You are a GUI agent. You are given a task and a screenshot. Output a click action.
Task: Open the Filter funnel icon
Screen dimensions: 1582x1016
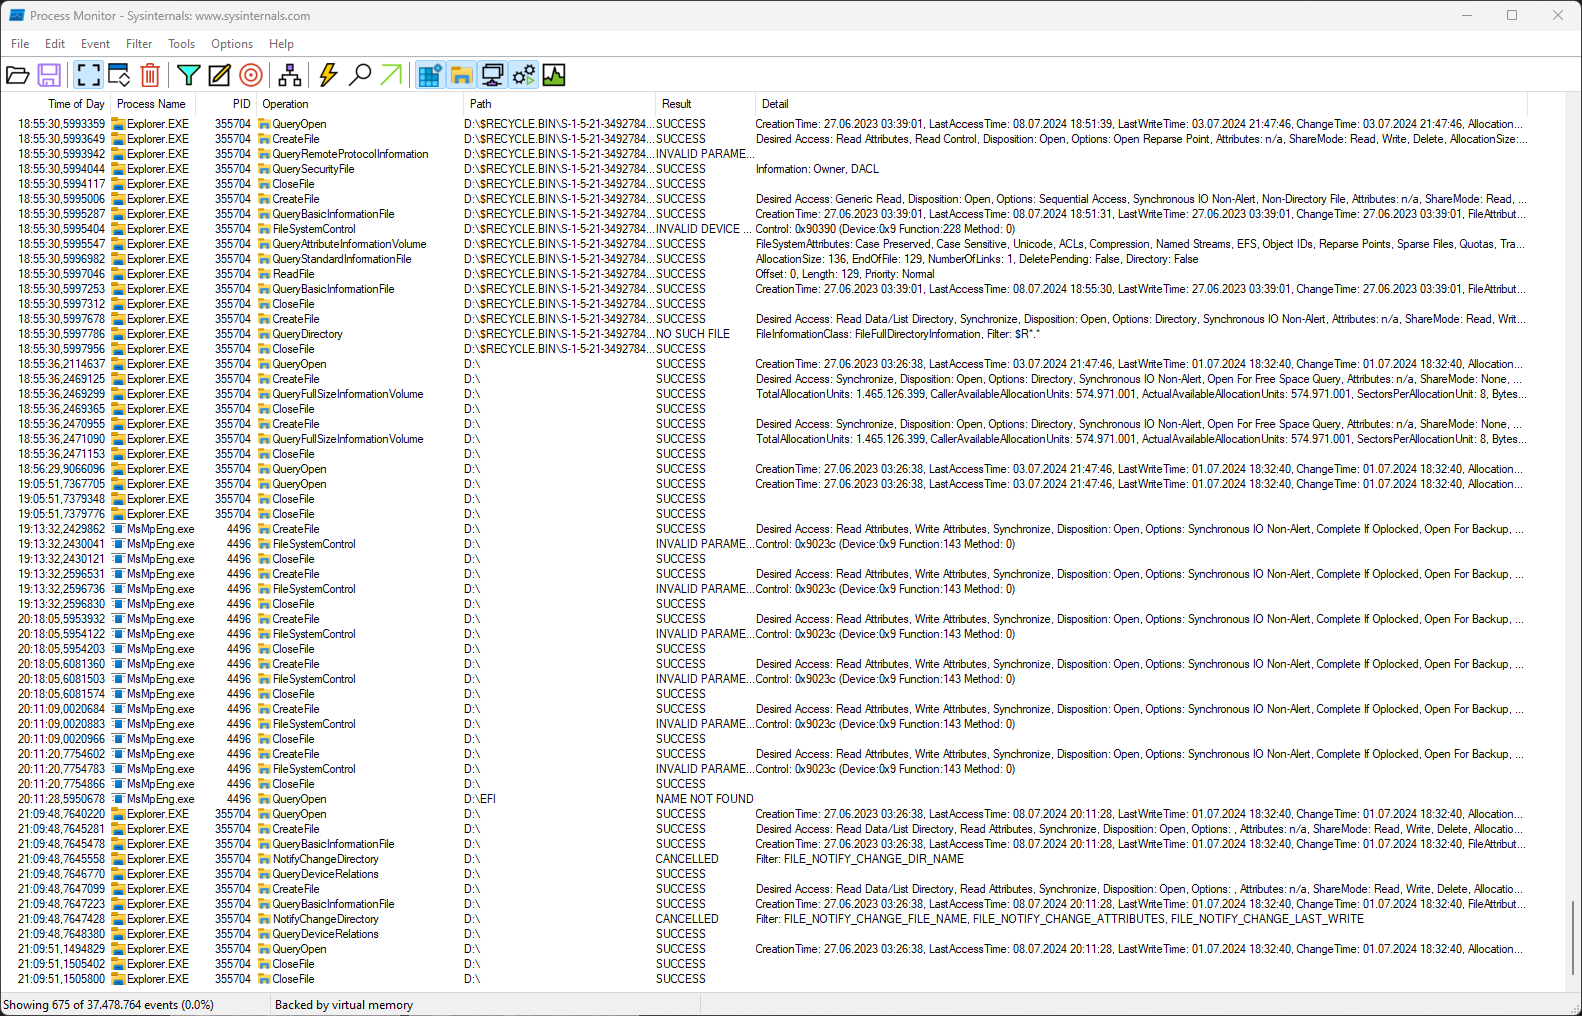(189, 75)
